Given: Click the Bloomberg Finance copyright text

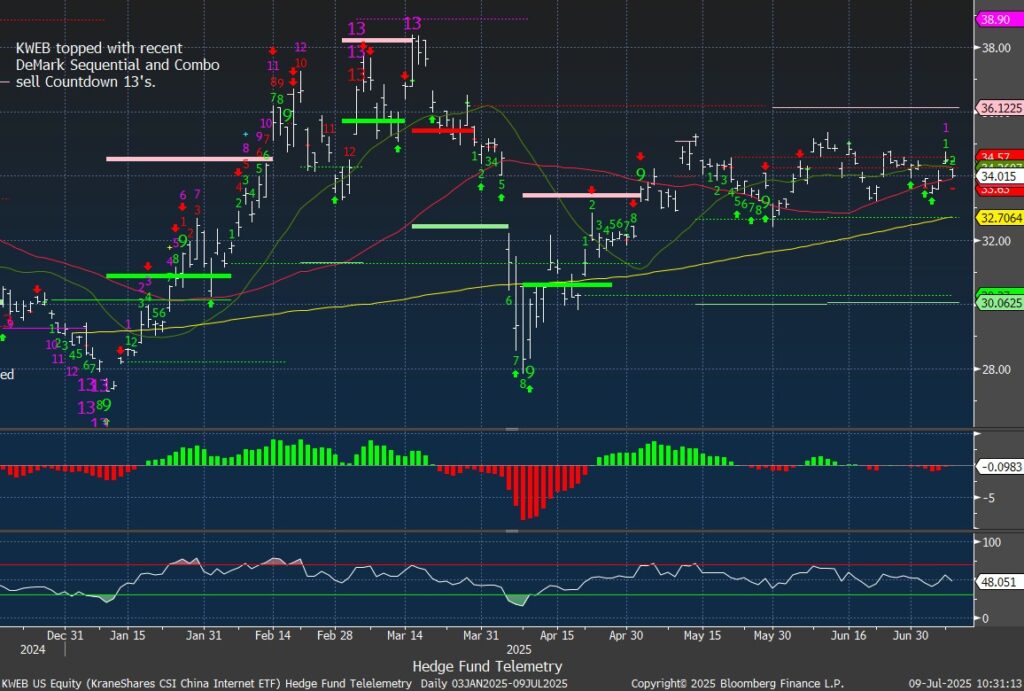Looking at the screenshot, I should pyautogui.click(x=737, y=683).
